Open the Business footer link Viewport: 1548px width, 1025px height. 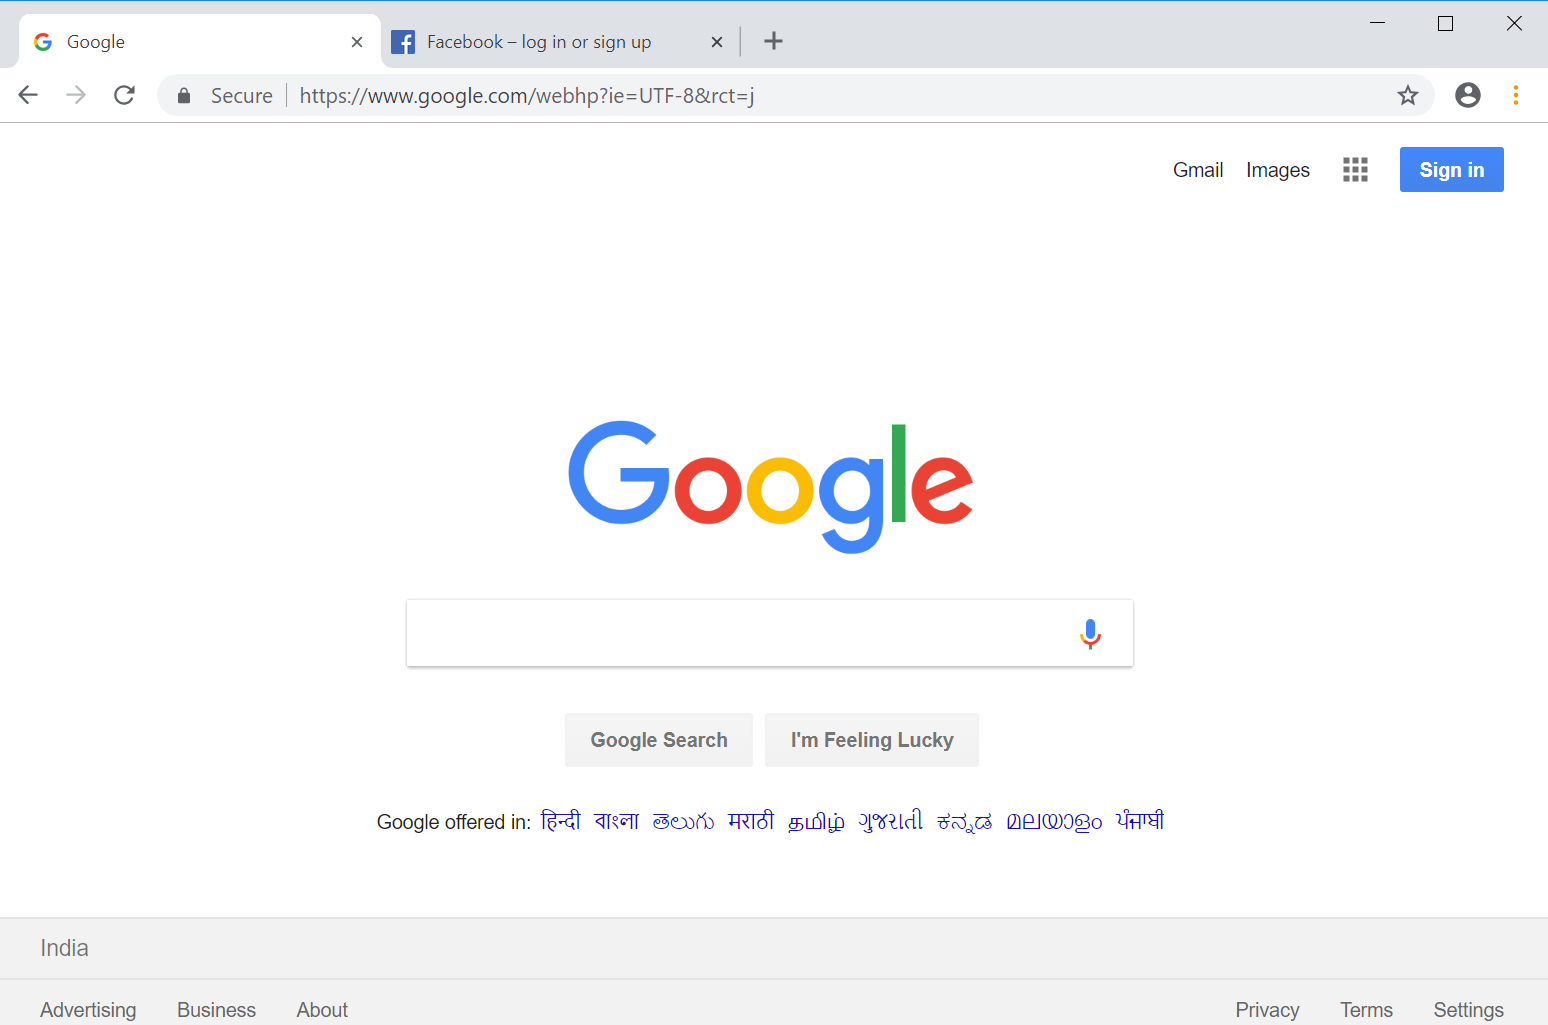coord(216,1010)
